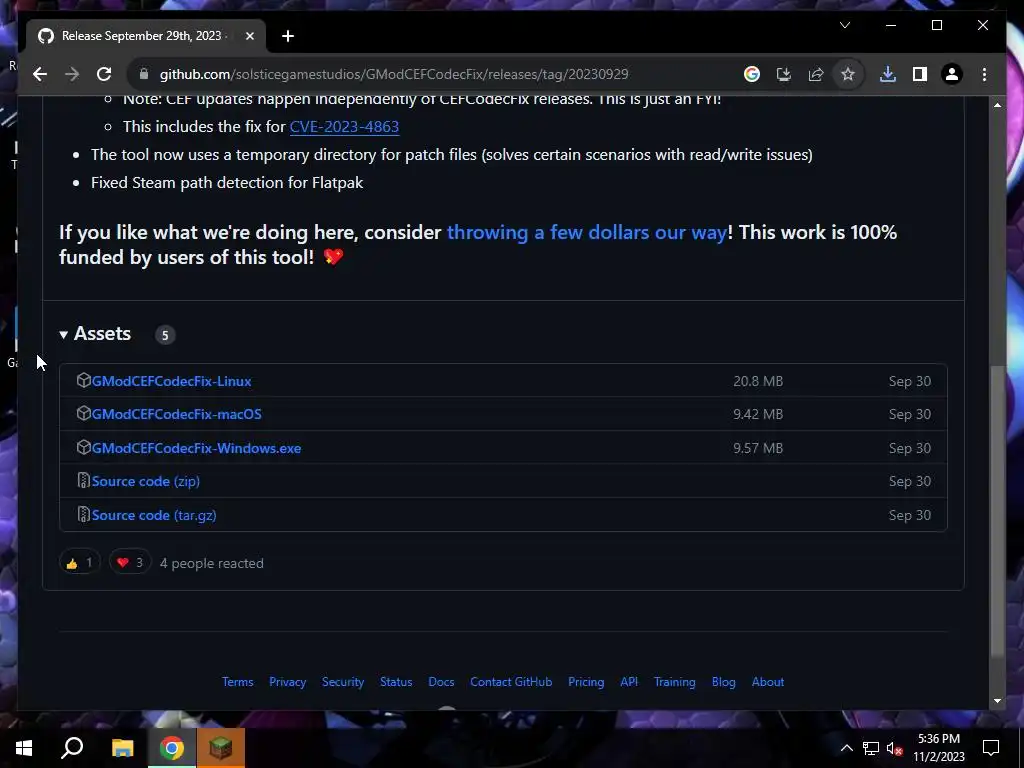Screen dimensions: 1024x768
Task: Open the Chrome downloads icon
Action: coord(888,74)
